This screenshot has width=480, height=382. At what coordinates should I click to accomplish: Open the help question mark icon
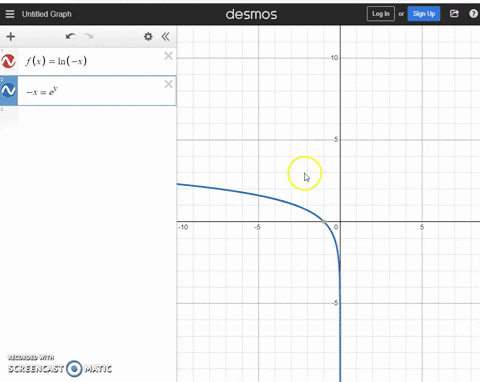pos(473,14)
